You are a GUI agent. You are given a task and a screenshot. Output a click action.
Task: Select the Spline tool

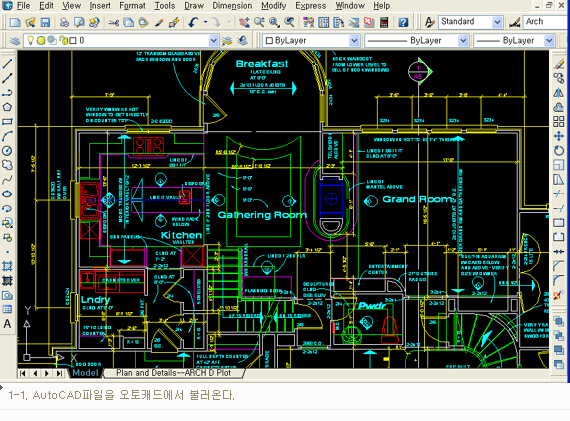7,180
